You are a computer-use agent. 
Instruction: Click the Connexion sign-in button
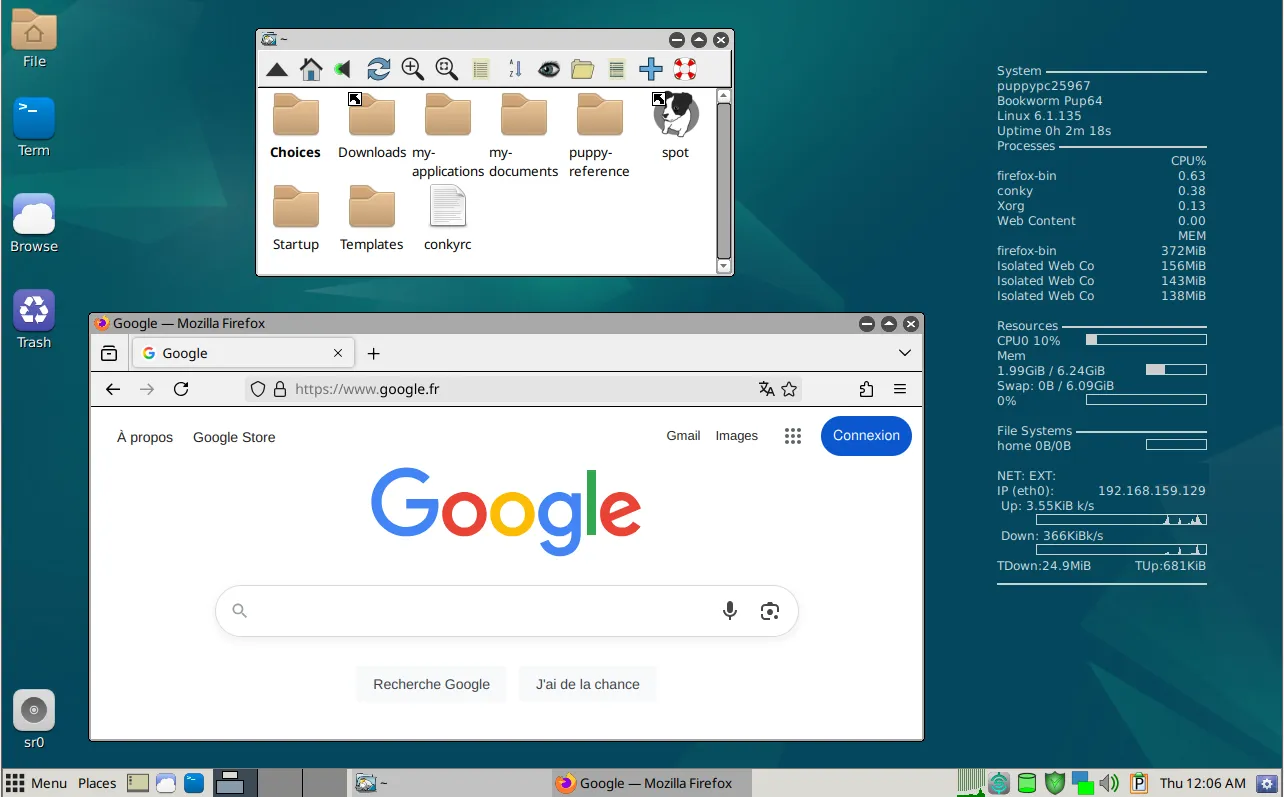pyautogui.click(x=866, y=435)
